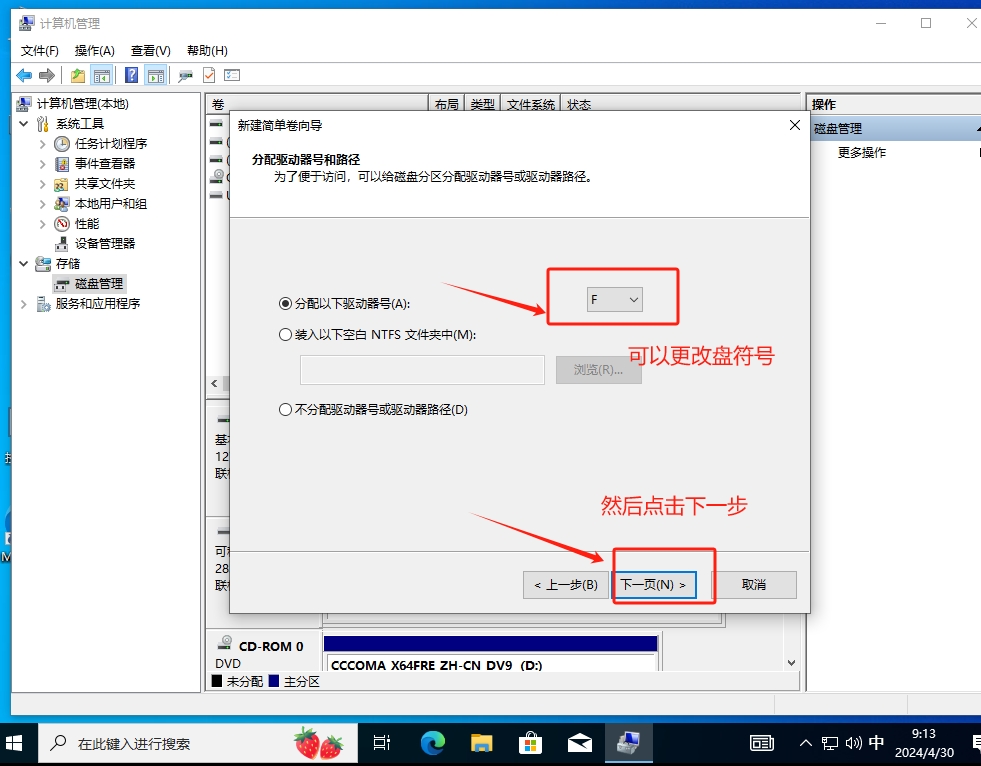Expand the 性能 node arrow
The width and height of the screenshot is (981, 766).
pyautogui.click(x=42, y=224)
